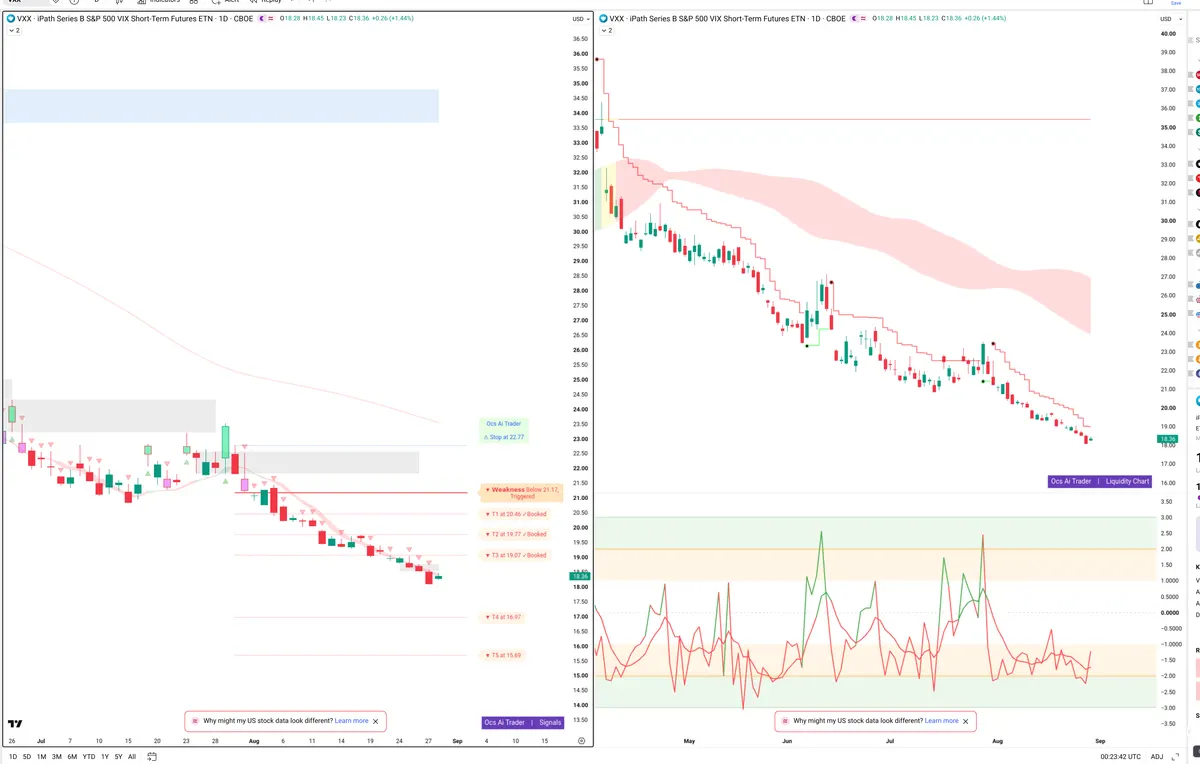Open timezone menu showing 00:23:42 UTC
The width and height of the screenshot is (1200, 764).
(x=1119, y=757)
